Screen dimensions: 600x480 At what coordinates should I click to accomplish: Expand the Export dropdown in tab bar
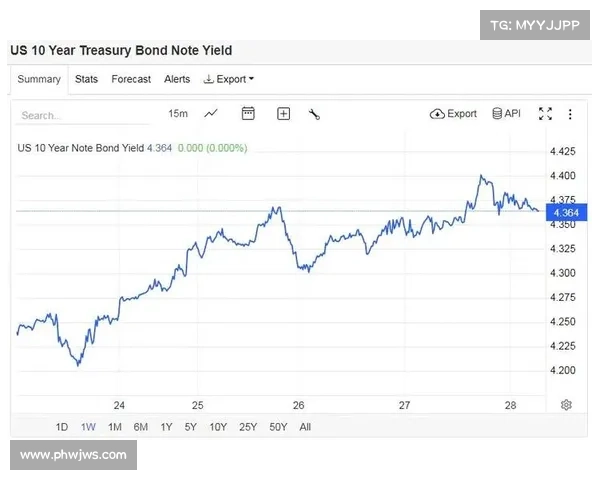228,79
